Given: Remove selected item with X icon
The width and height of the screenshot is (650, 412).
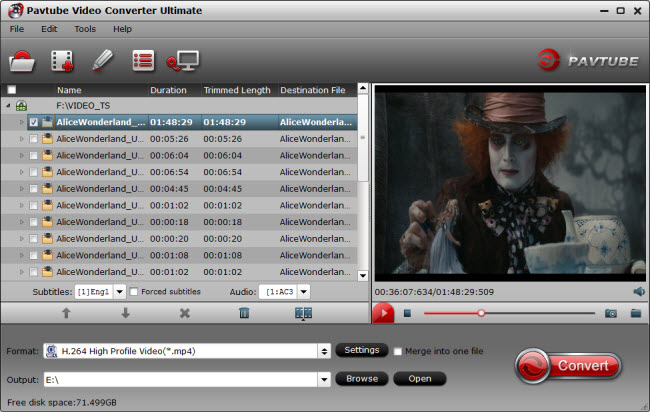Looking at the screenshot, I should pos(185,313).
